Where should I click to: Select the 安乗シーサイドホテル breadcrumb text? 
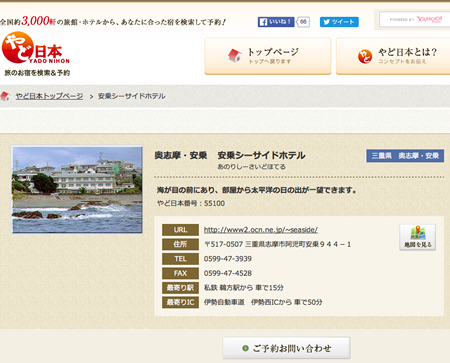point(131,96)
